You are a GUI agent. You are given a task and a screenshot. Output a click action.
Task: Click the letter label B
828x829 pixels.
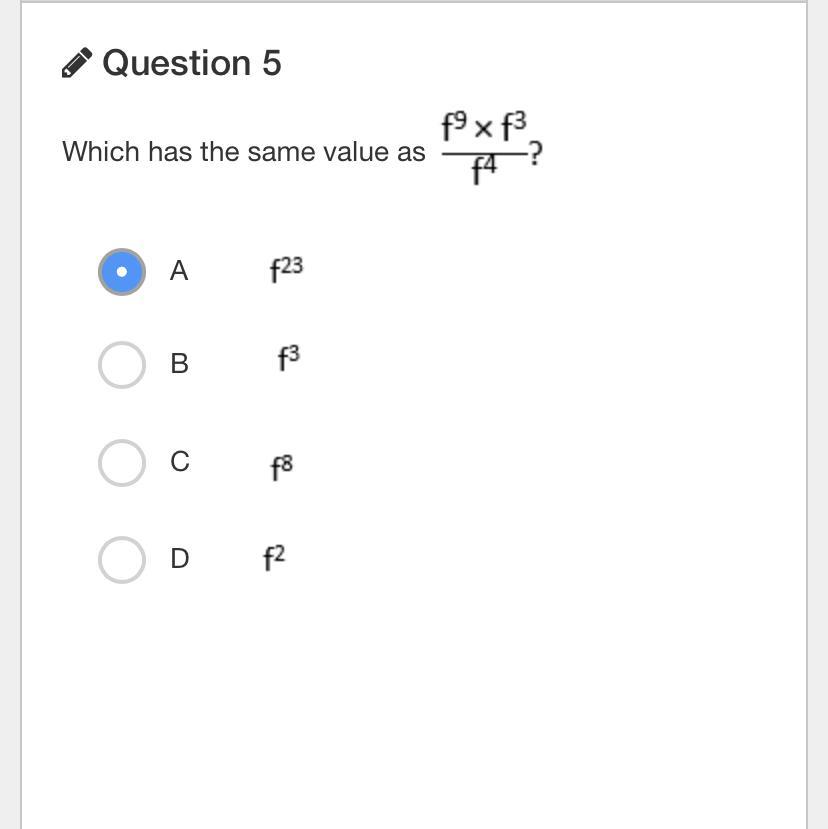(179, 364)
